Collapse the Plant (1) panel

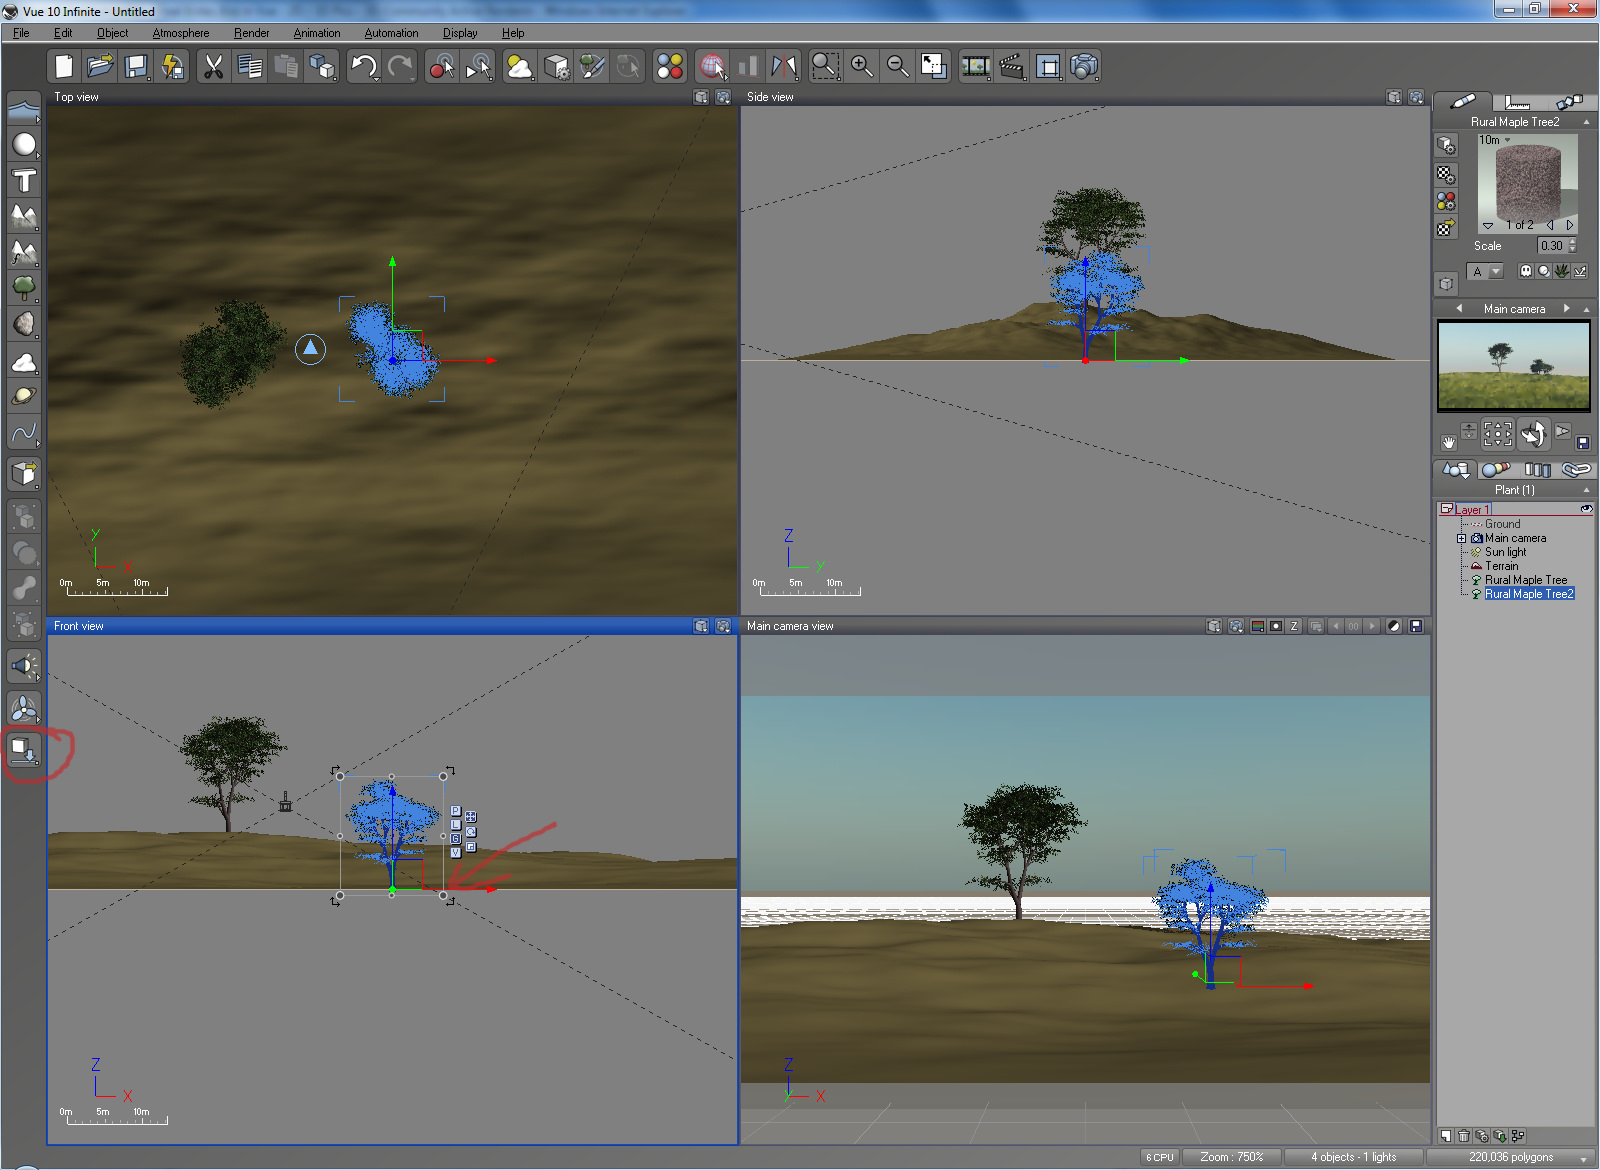(x=1586, y=490)
